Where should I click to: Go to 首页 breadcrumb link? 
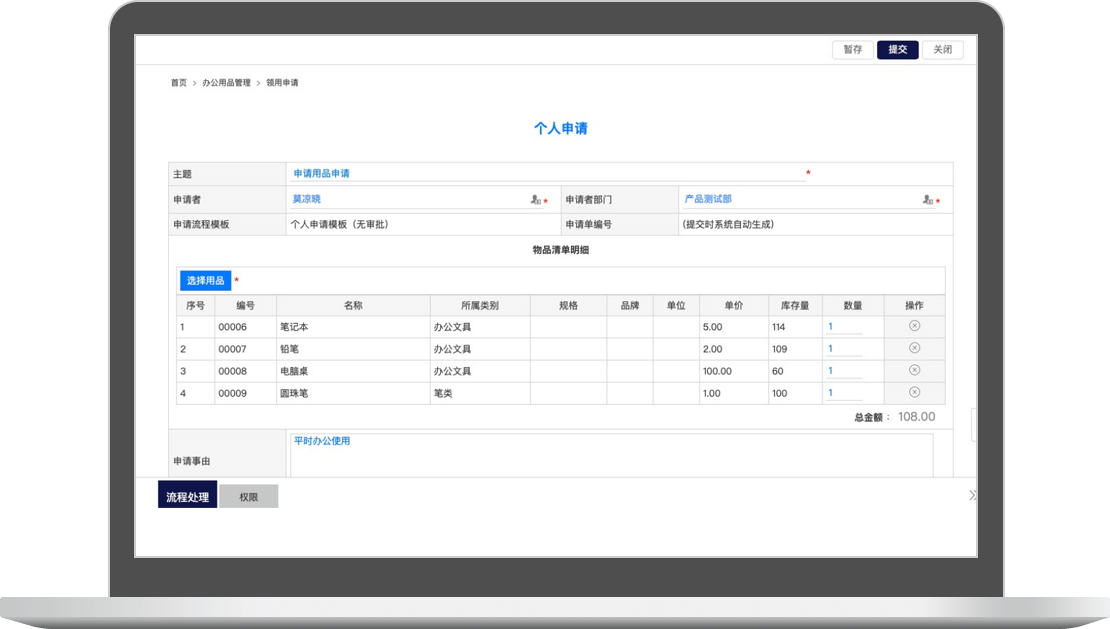click(x=178, y=83)
